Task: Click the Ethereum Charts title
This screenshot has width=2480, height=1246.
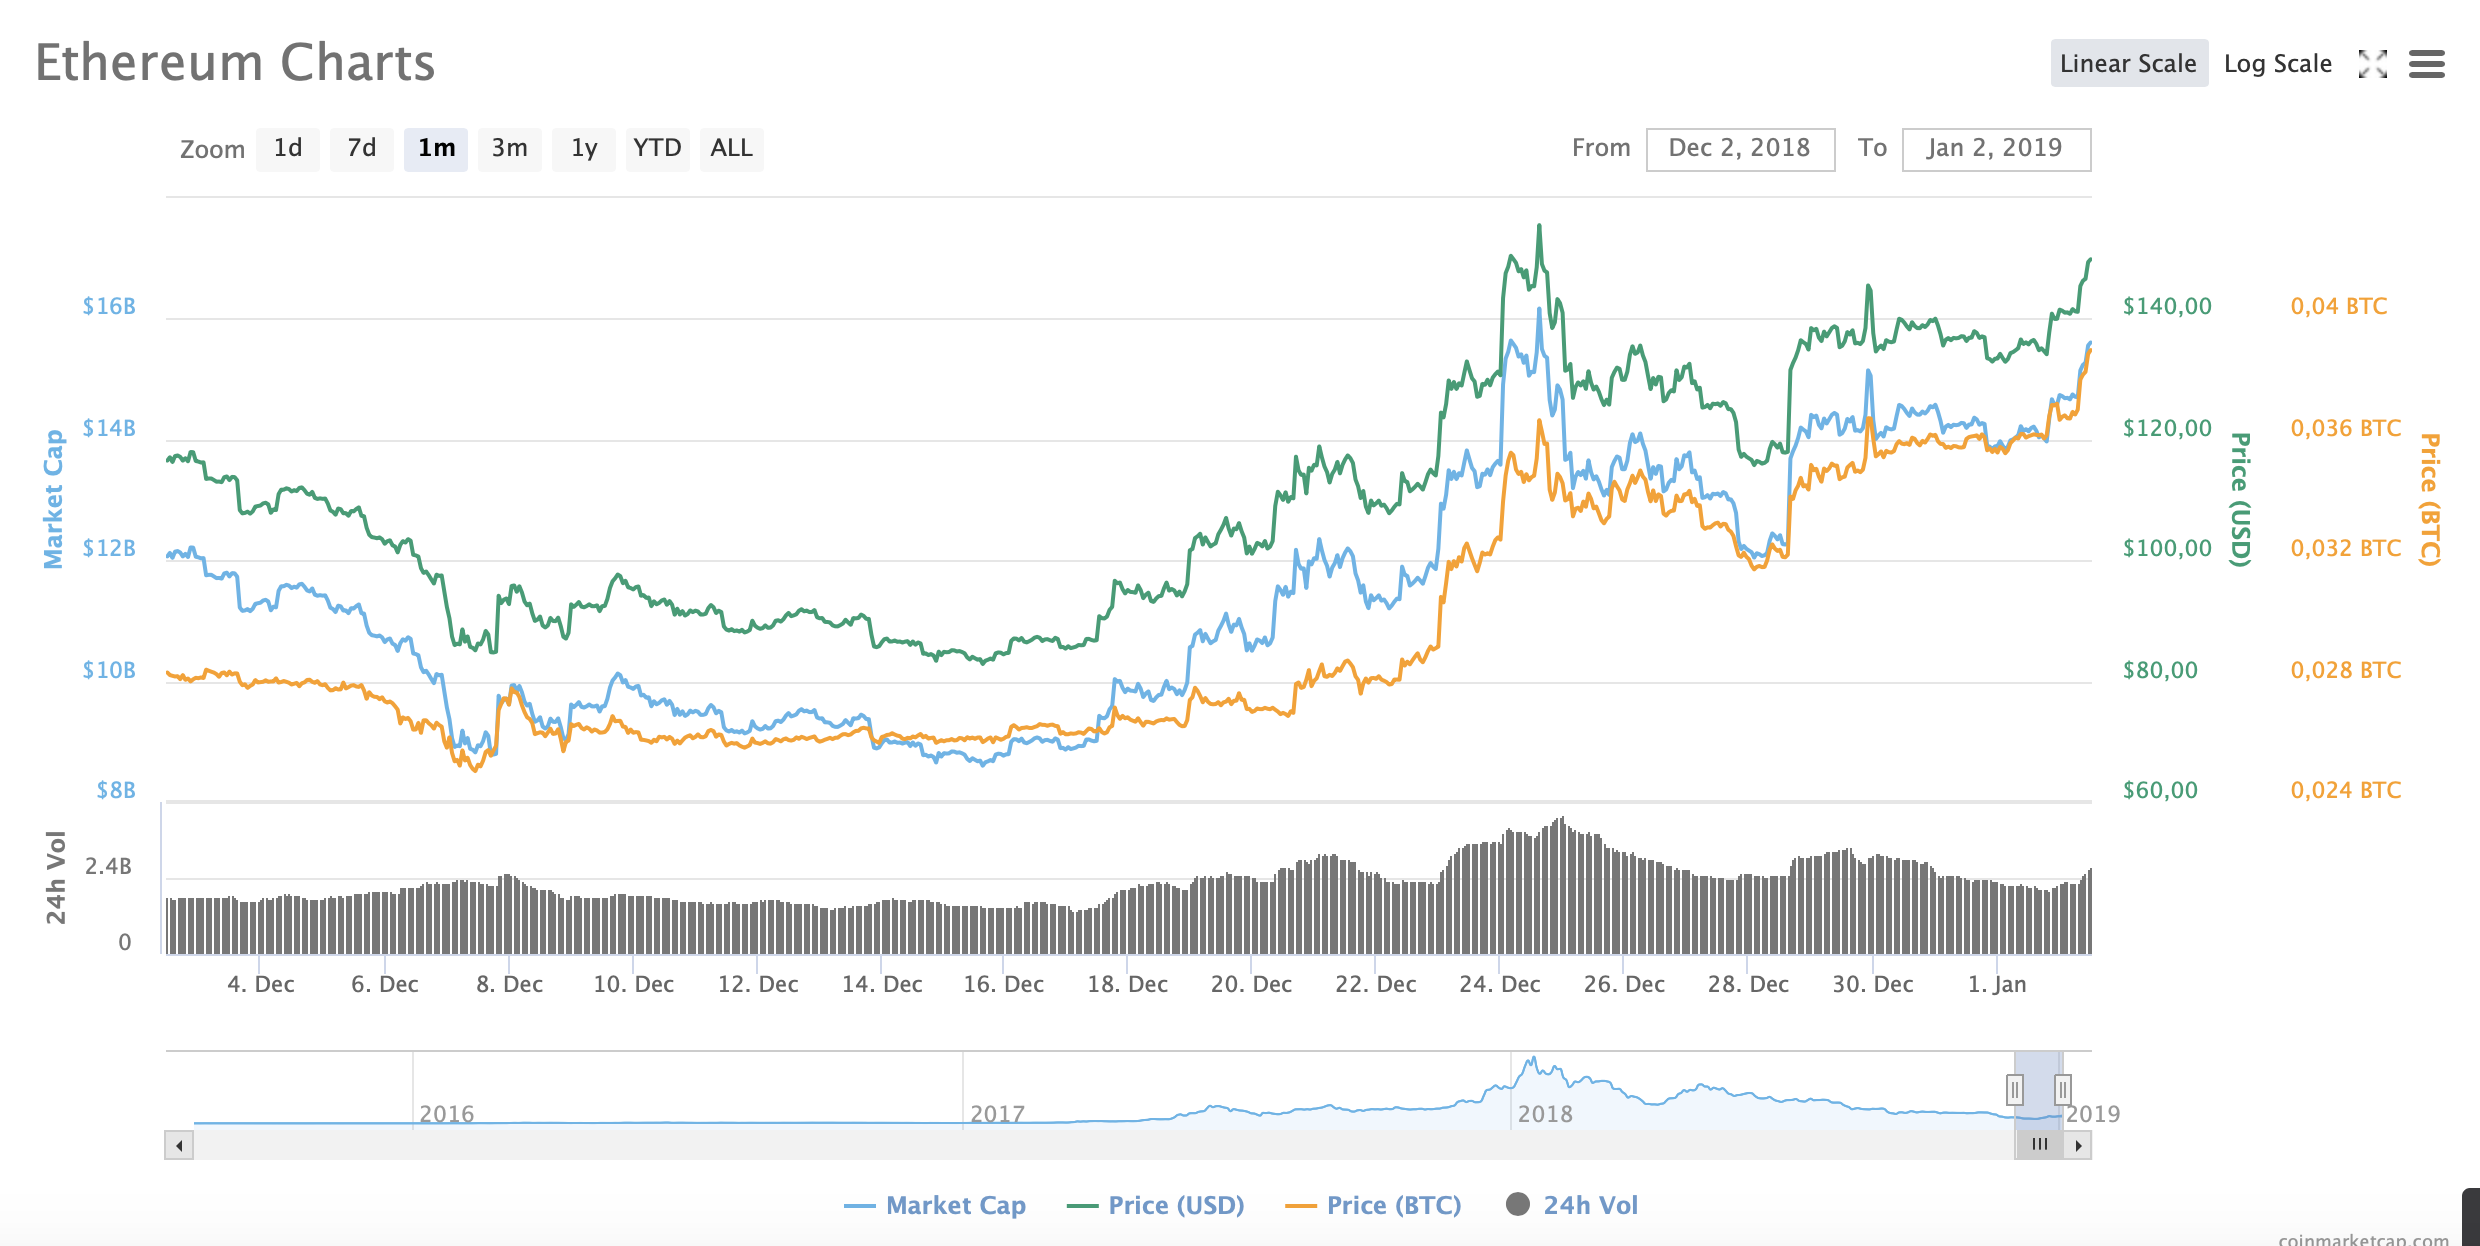Action: (x=235, y=63)
